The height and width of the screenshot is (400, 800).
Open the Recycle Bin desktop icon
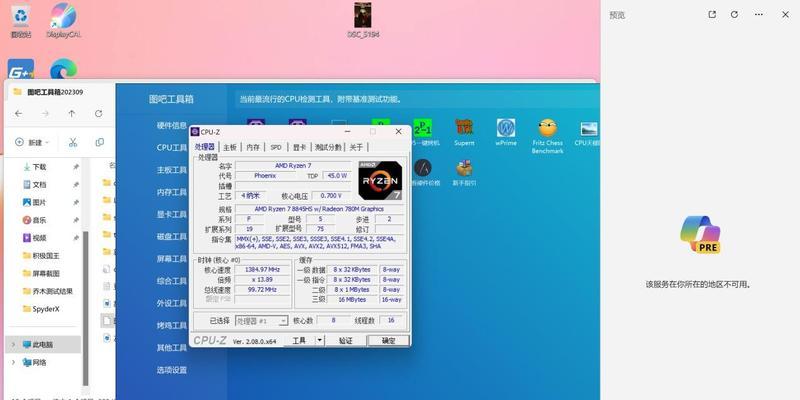coord(21,19)
